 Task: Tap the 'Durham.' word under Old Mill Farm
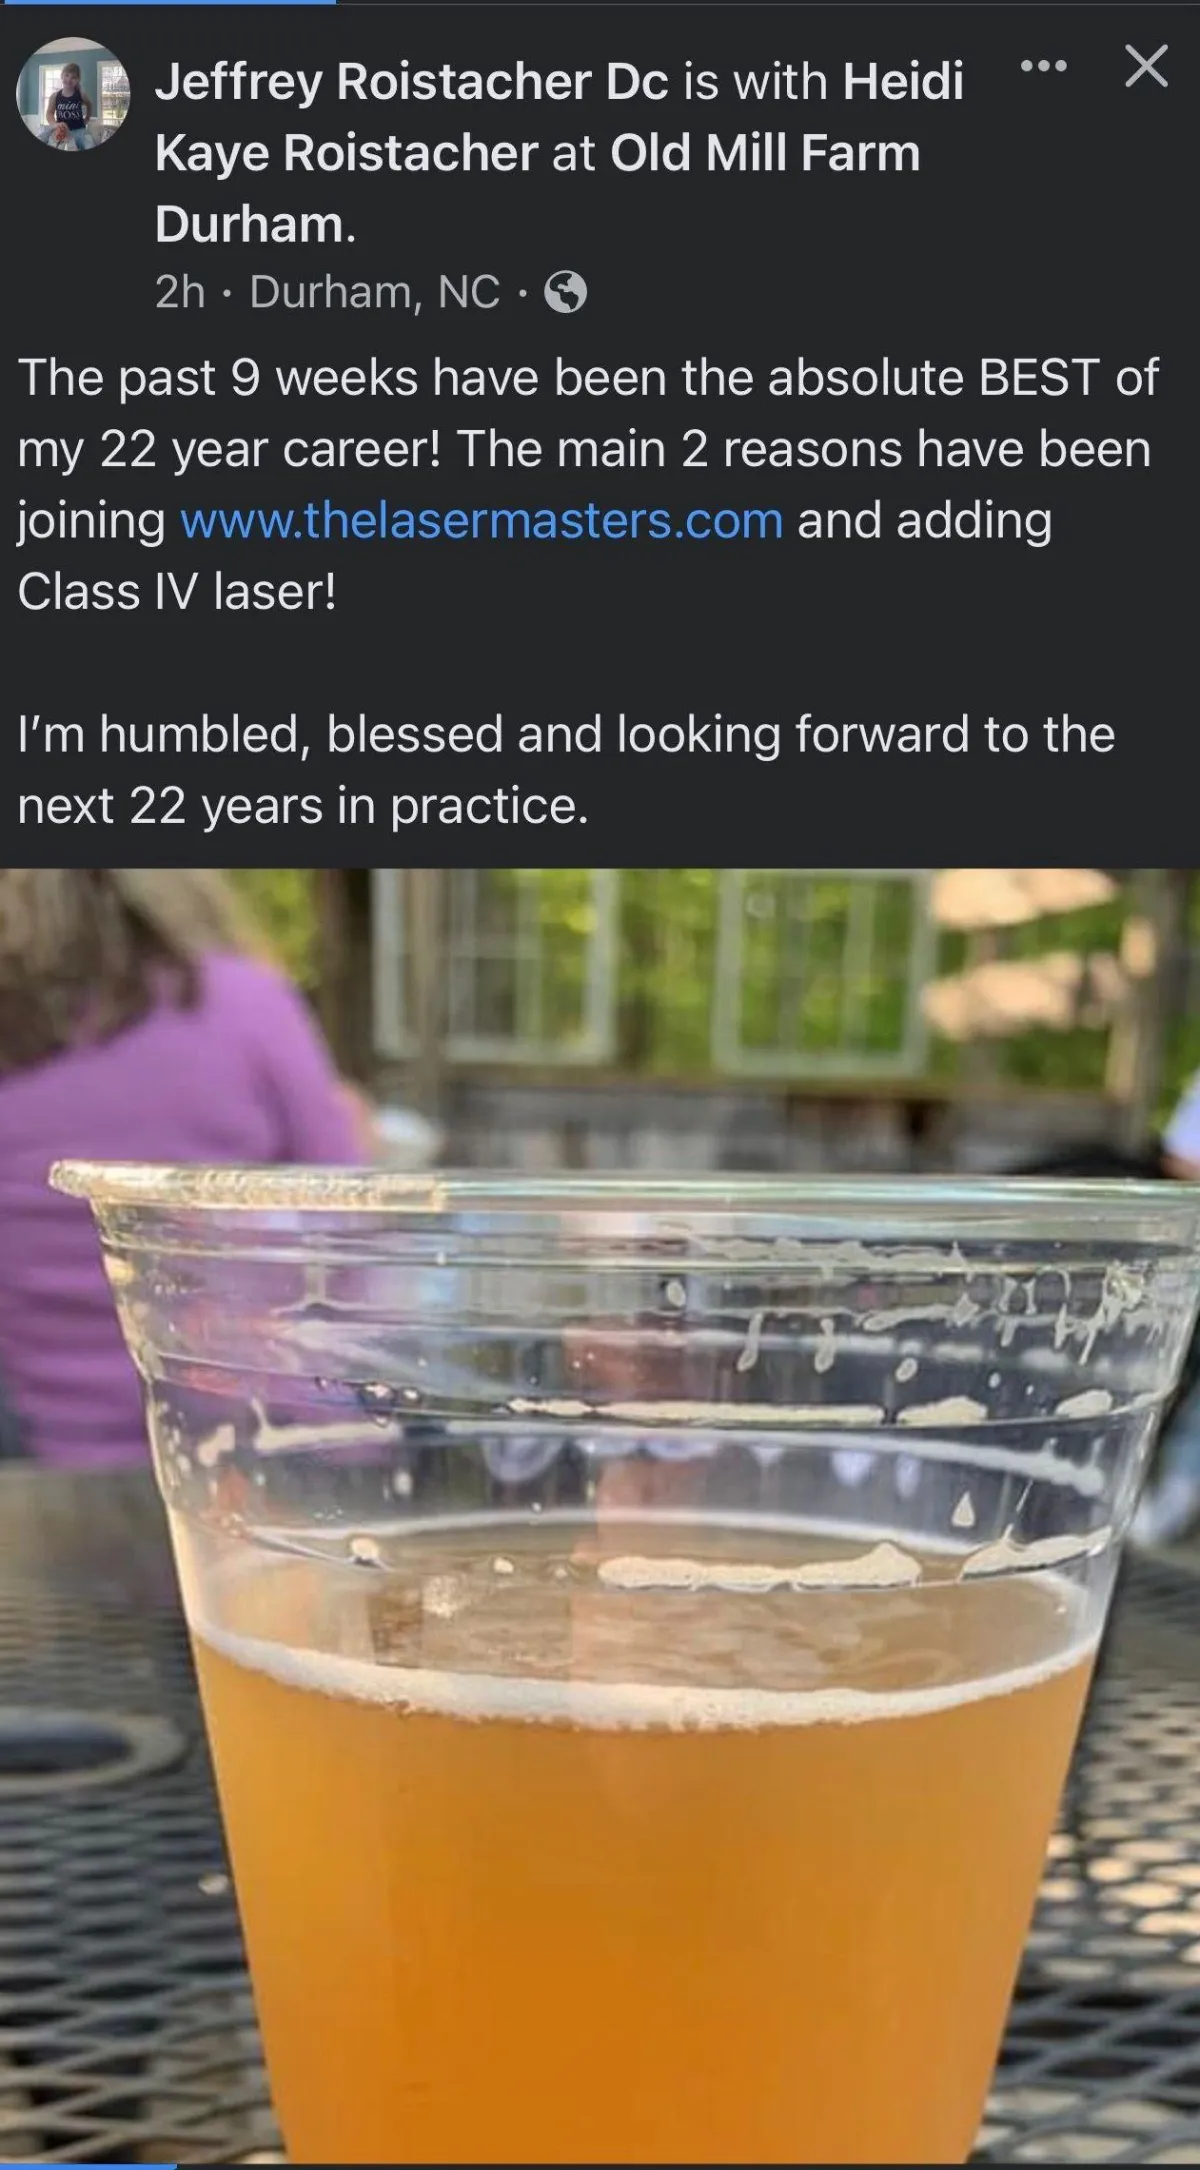point(255,224)
